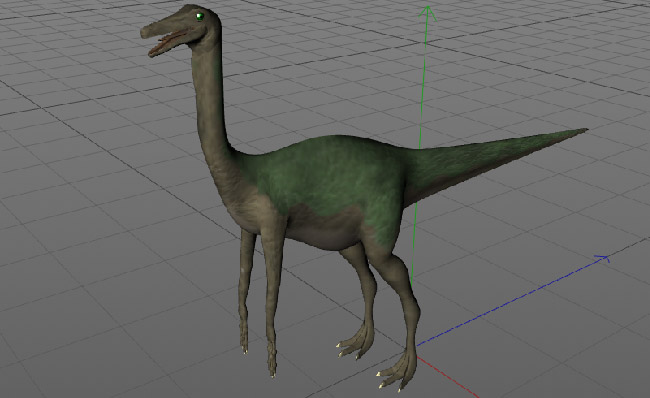Click the nearer front arm of the dinosaur

pyautogui.click(x=272, y=298)
